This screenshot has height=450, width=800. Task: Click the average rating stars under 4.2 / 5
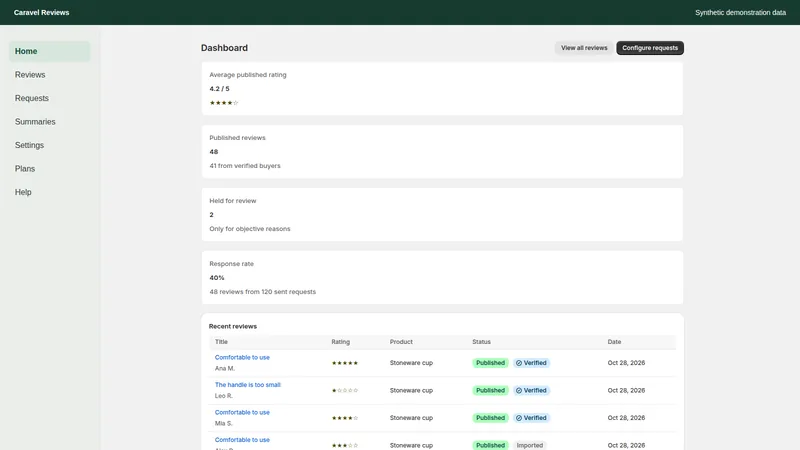223,103
